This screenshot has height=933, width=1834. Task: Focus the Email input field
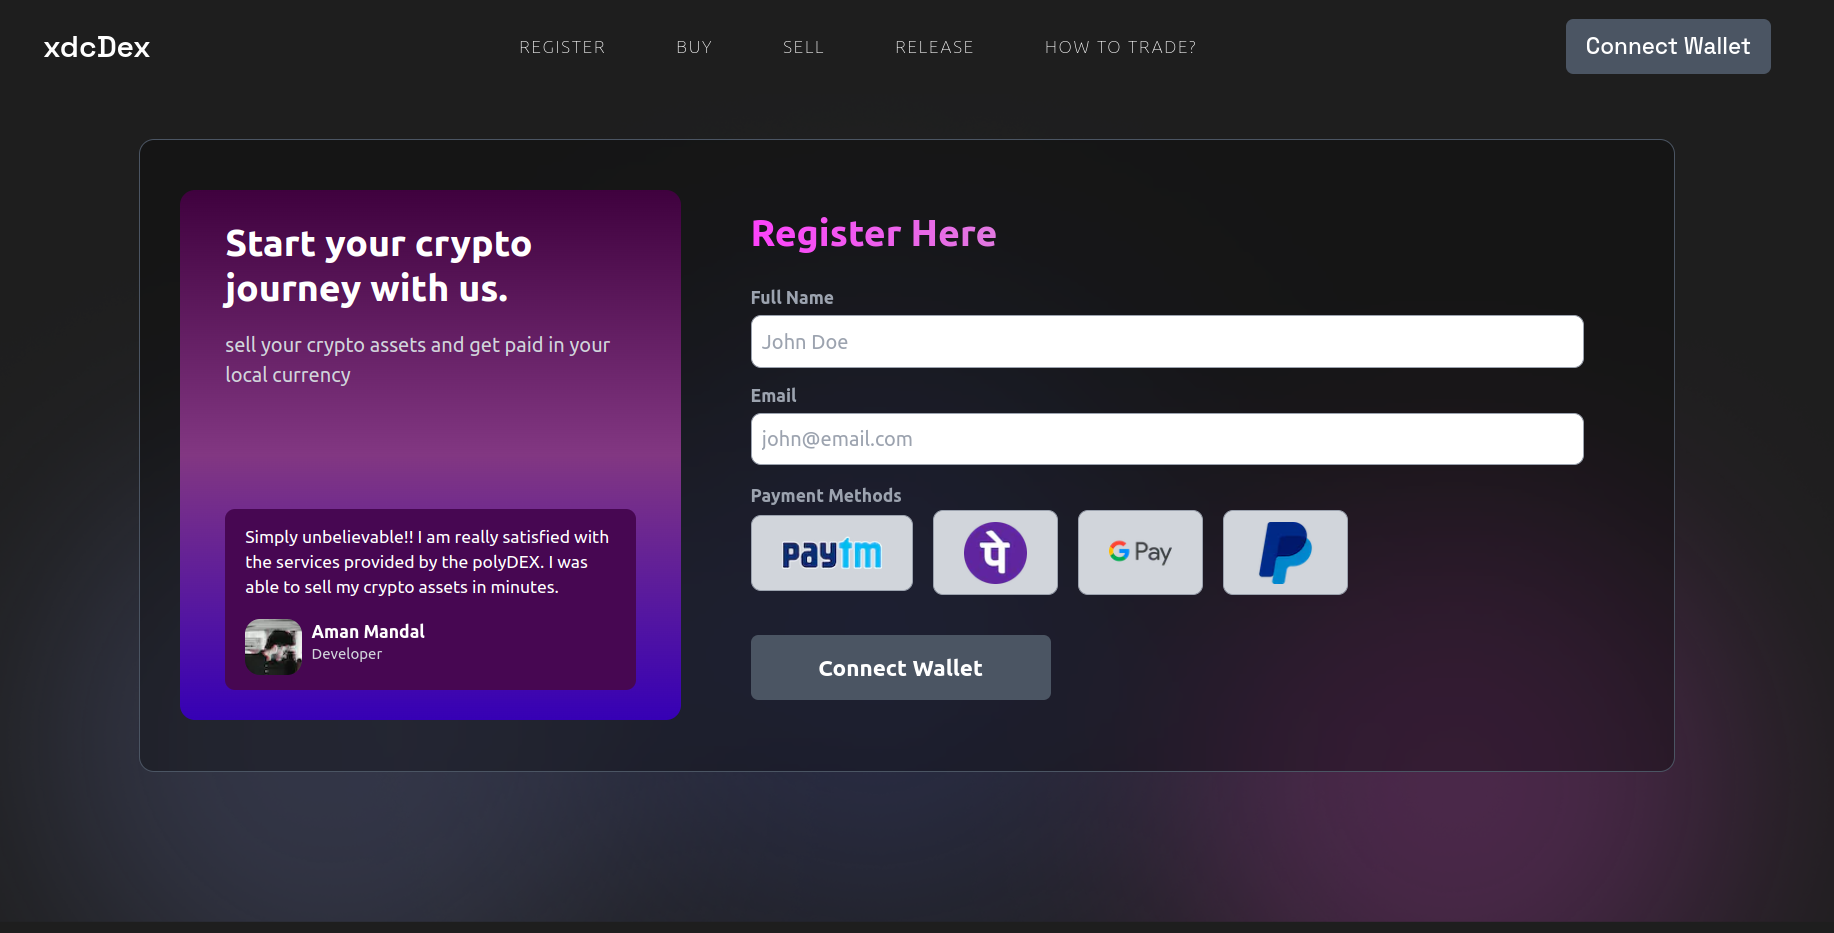click(x=1167, y=439)
